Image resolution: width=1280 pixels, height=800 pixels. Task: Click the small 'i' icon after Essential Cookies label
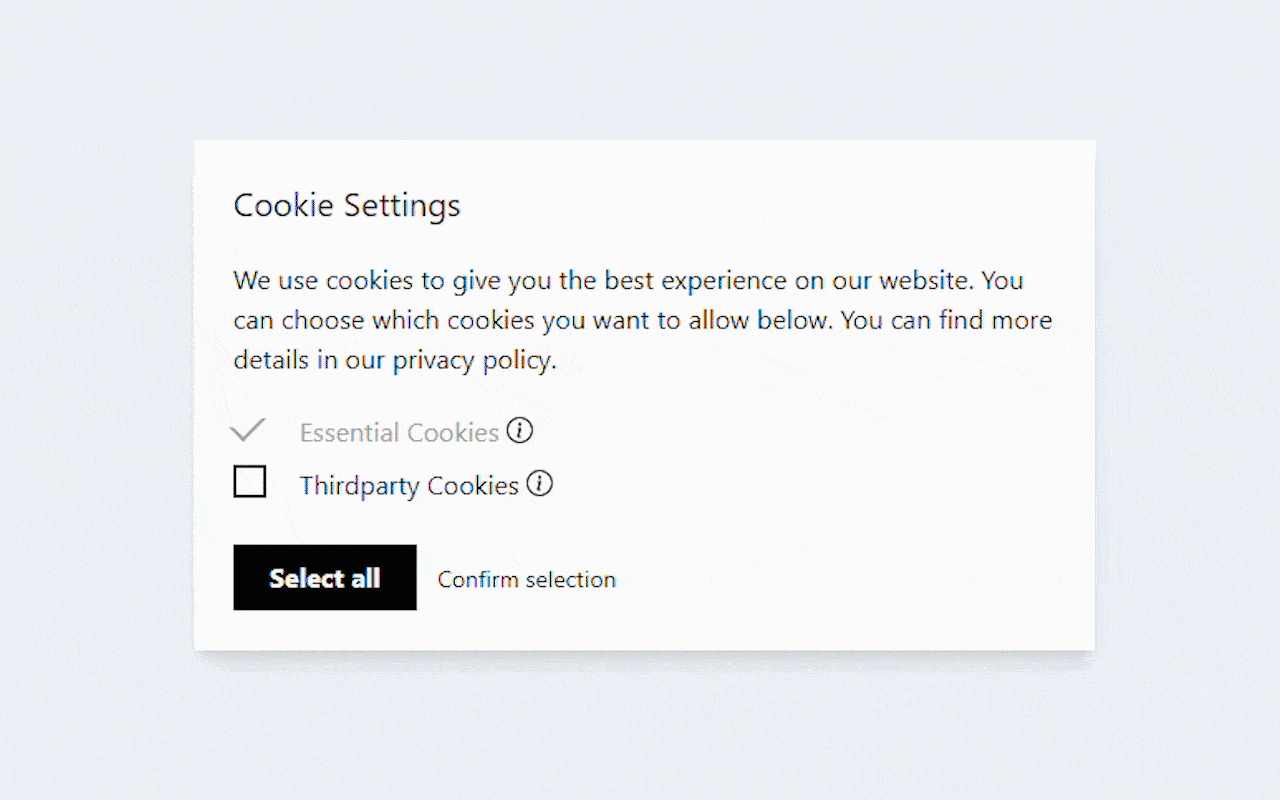point(520,431)
